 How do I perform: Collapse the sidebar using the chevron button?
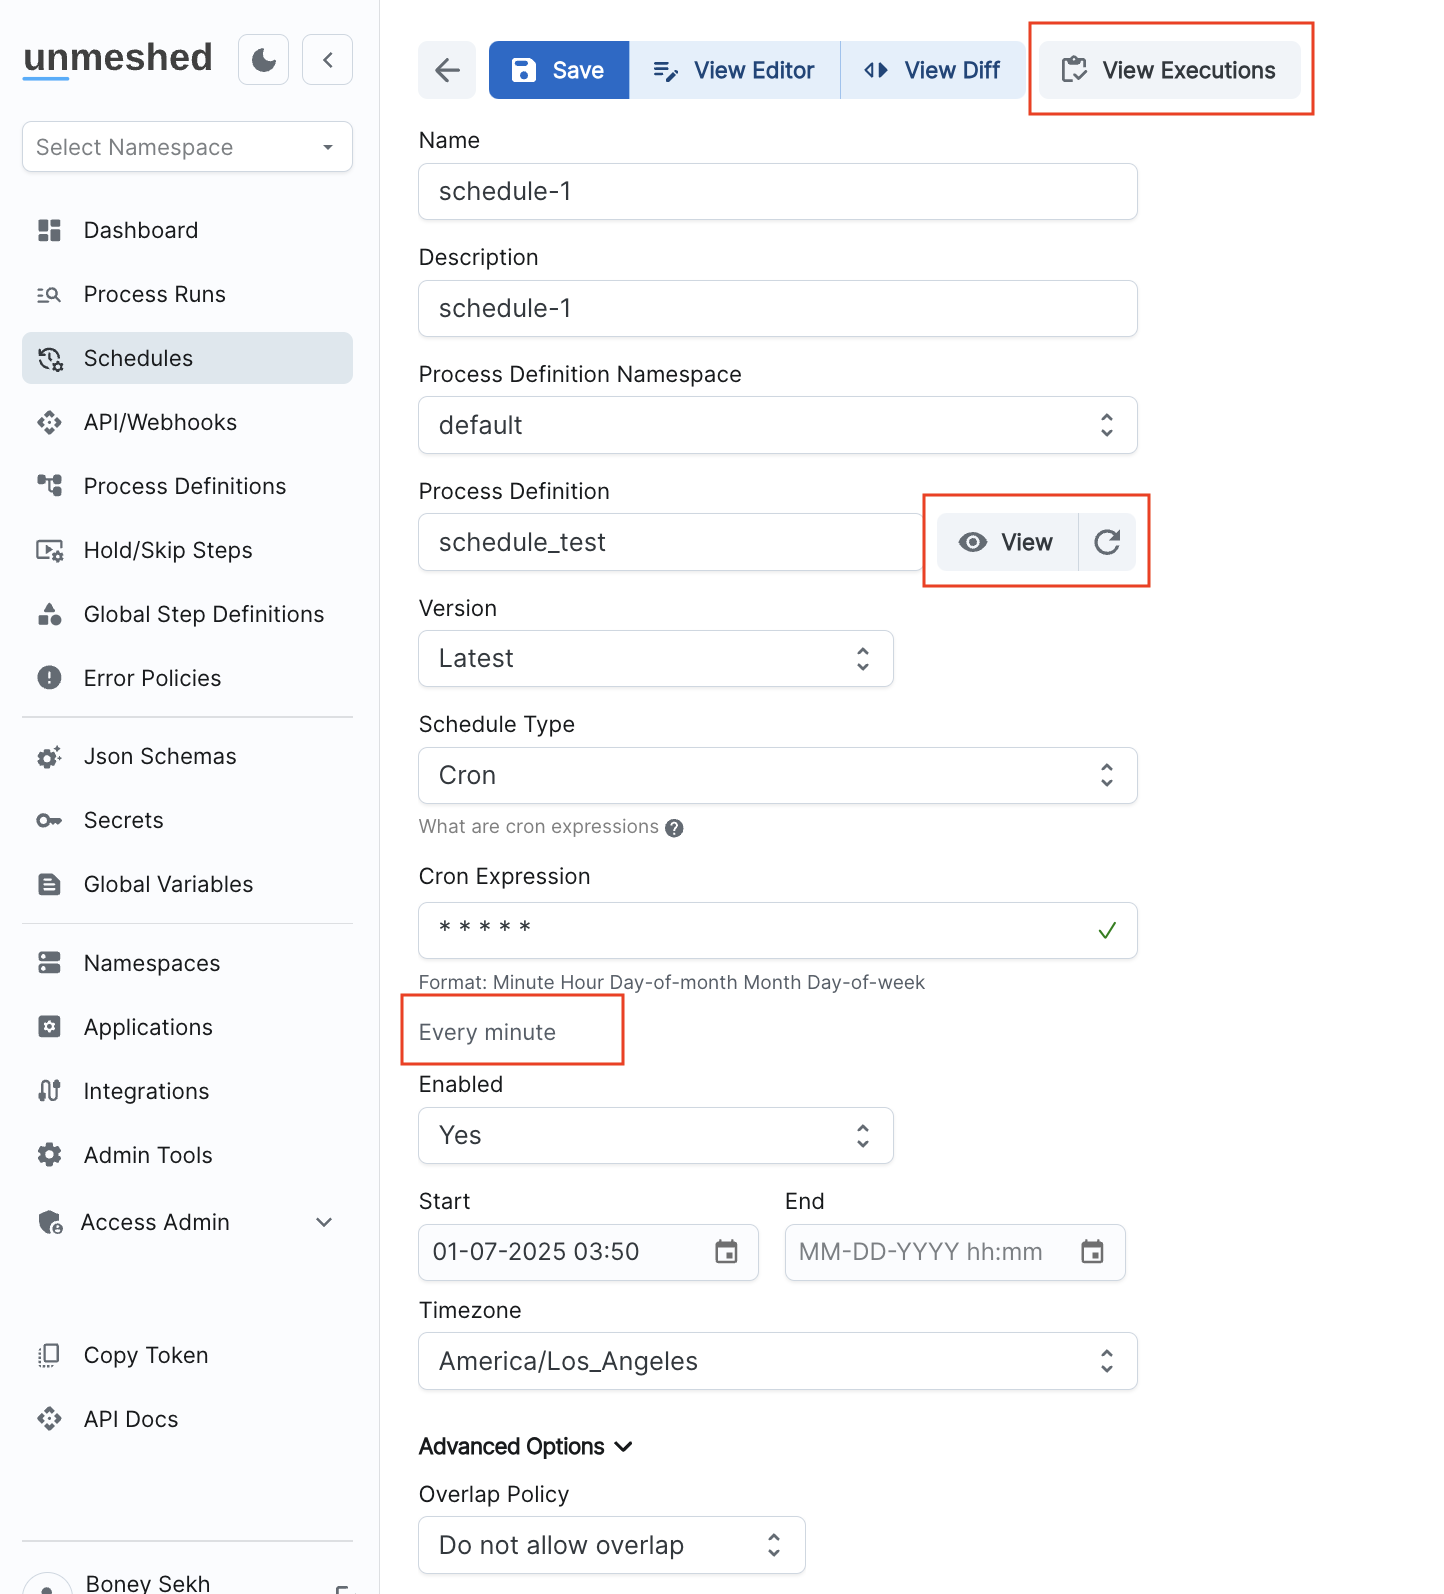(x=327, y=60)
